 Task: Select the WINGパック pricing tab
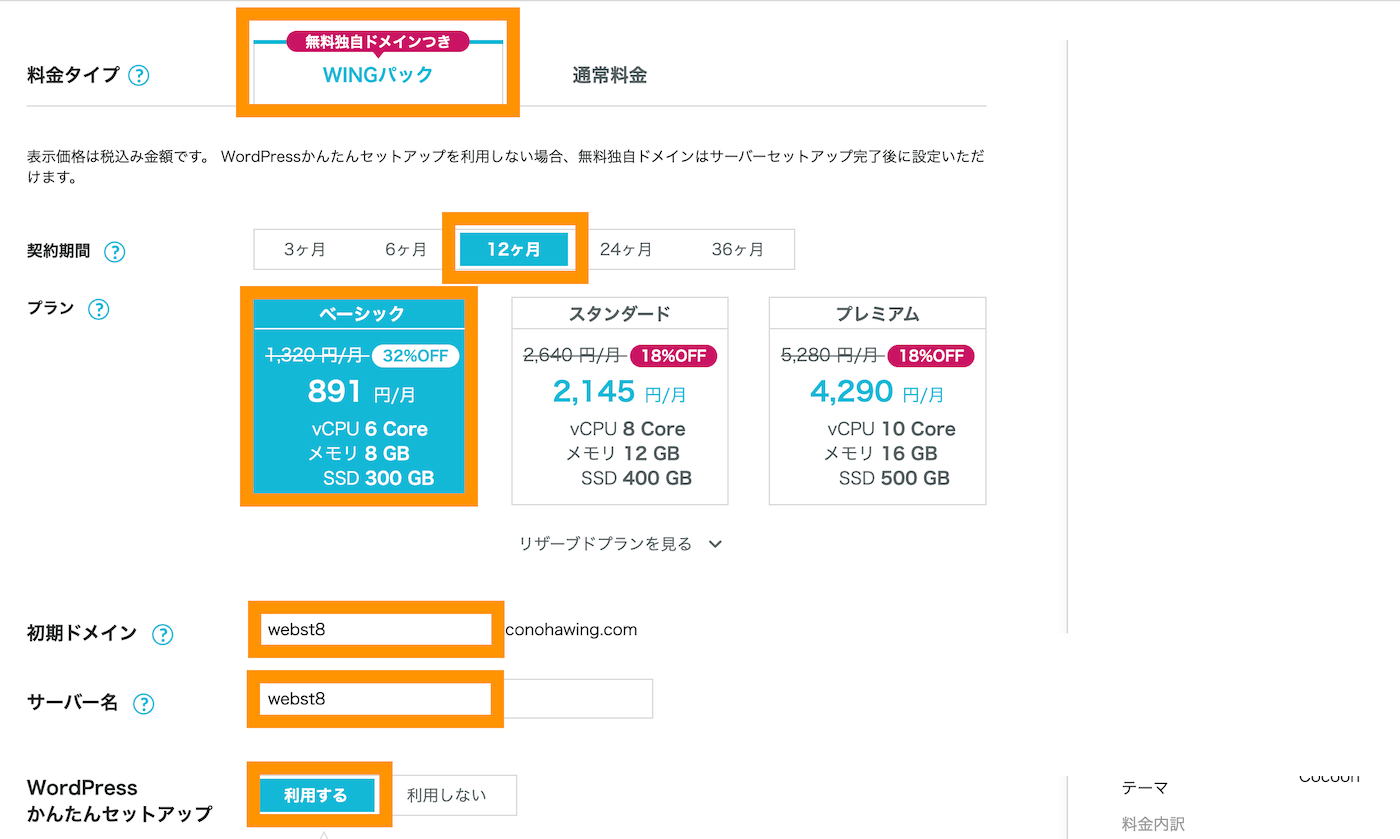click(x=378, y=74)
